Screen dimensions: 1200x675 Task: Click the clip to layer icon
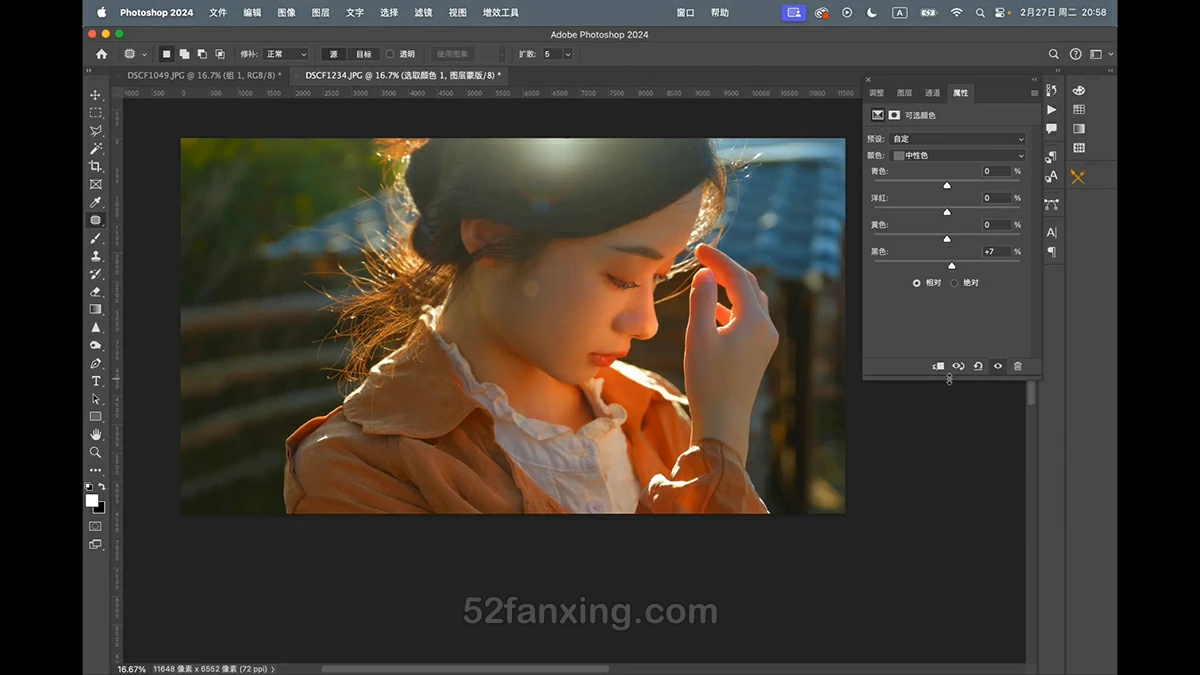pos(938,366)
